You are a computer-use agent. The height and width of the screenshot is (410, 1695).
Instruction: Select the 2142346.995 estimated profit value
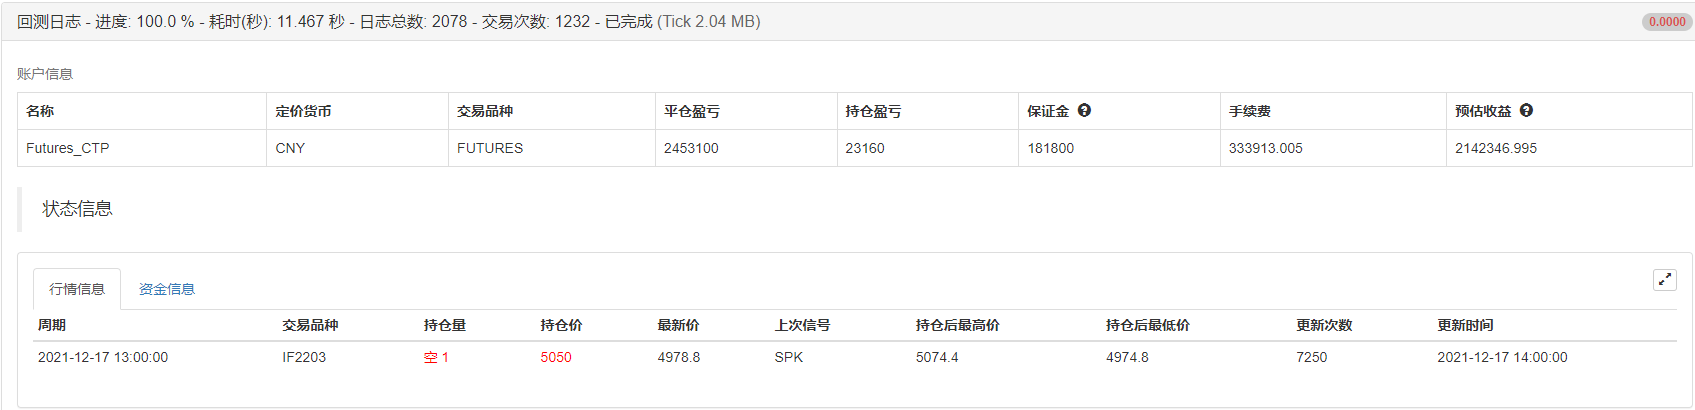tap(1496, 148)
